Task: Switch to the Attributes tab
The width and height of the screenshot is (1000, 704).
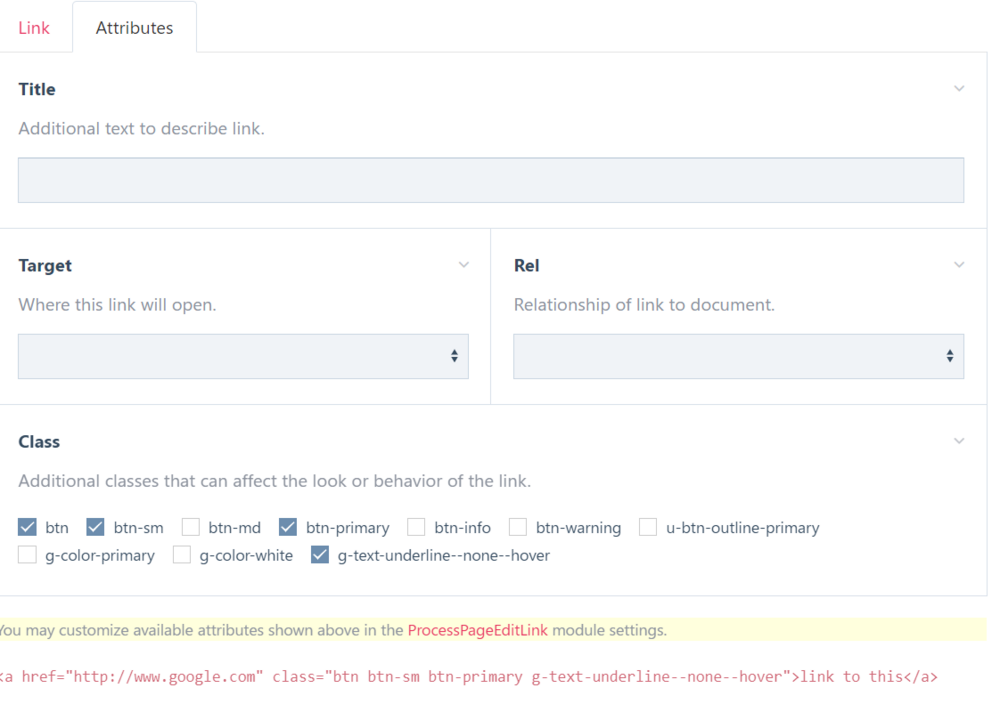Action: pyautogui.click(x=134, y=28)
